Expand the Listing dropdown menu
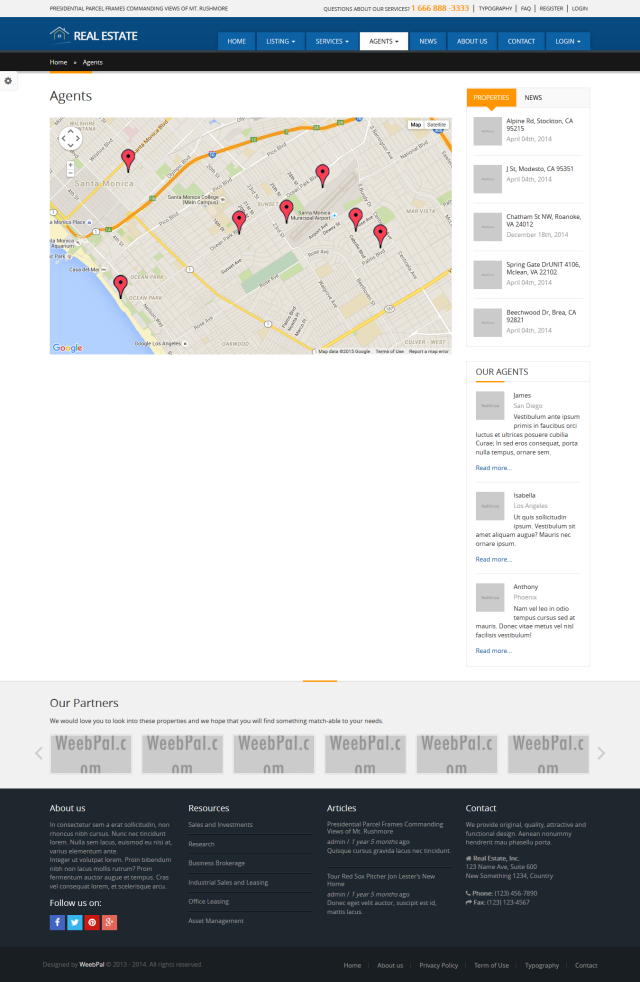 tap(280, 42)
